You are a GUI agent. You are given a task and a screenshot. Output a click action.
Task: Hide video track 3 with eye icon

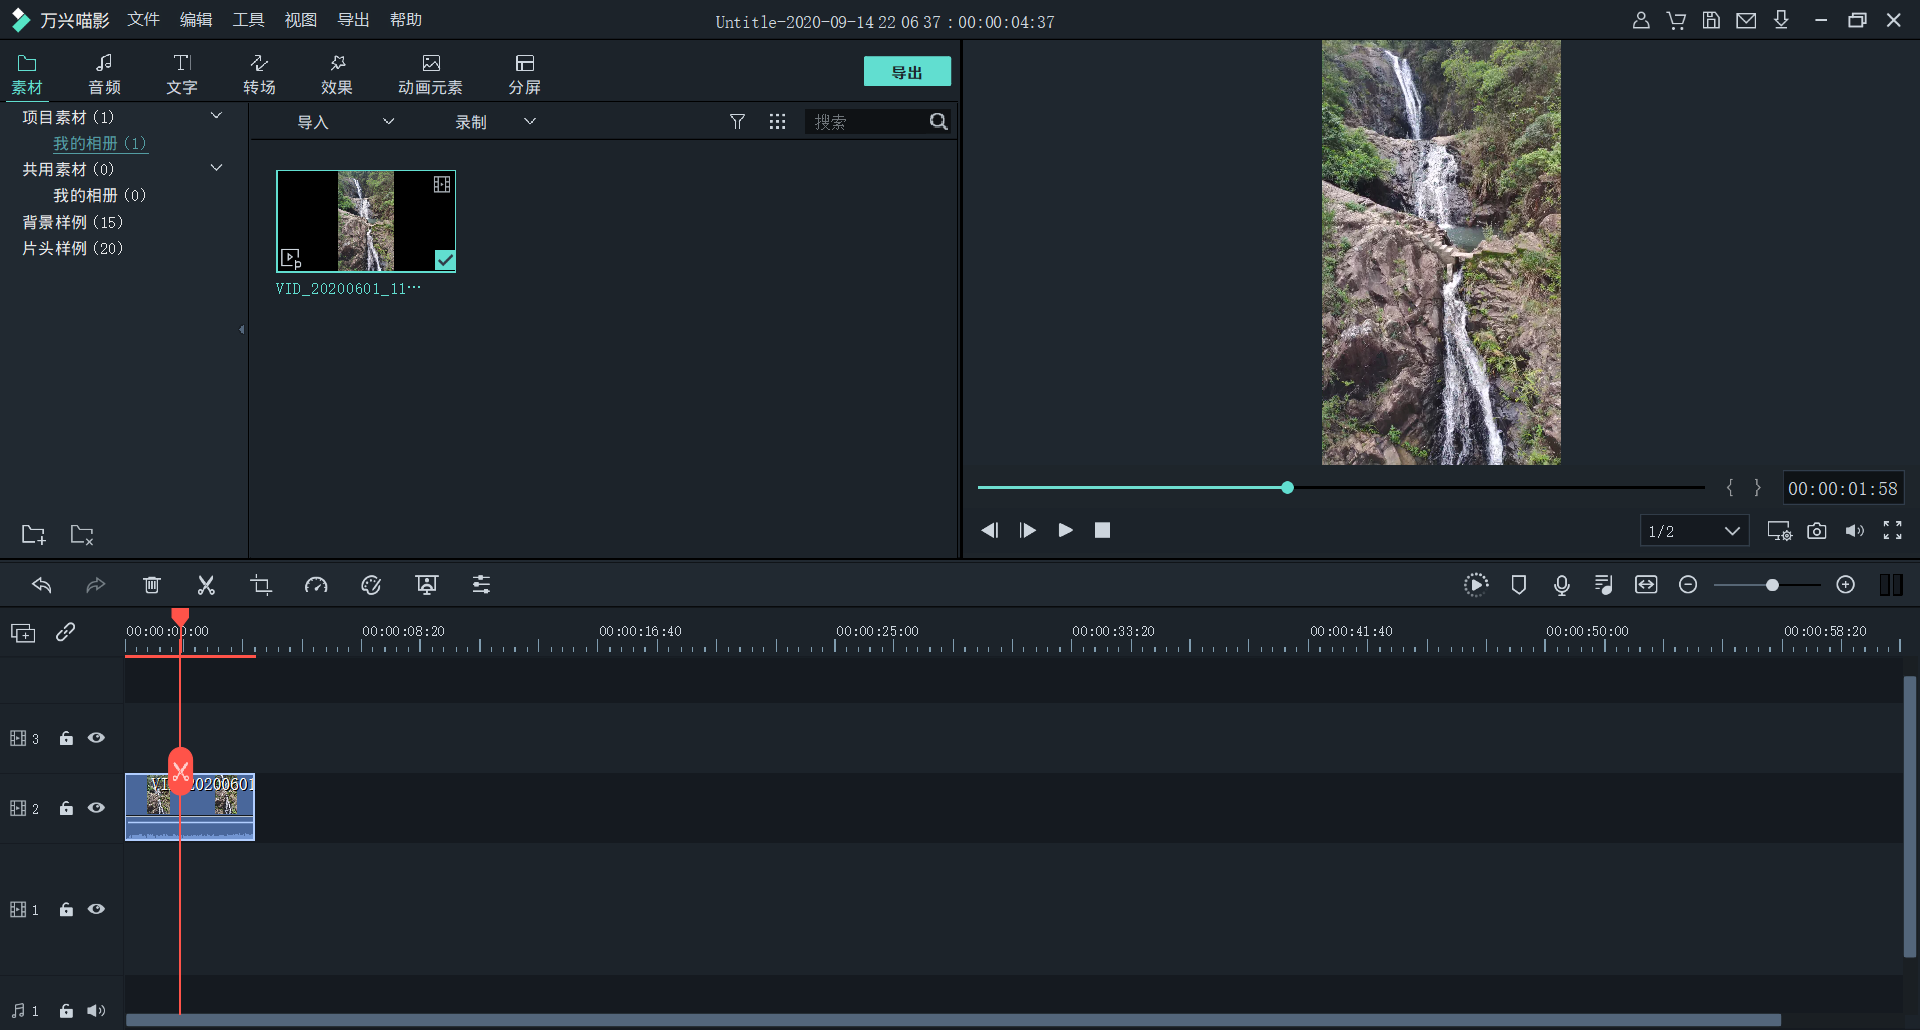click(96, 738)
